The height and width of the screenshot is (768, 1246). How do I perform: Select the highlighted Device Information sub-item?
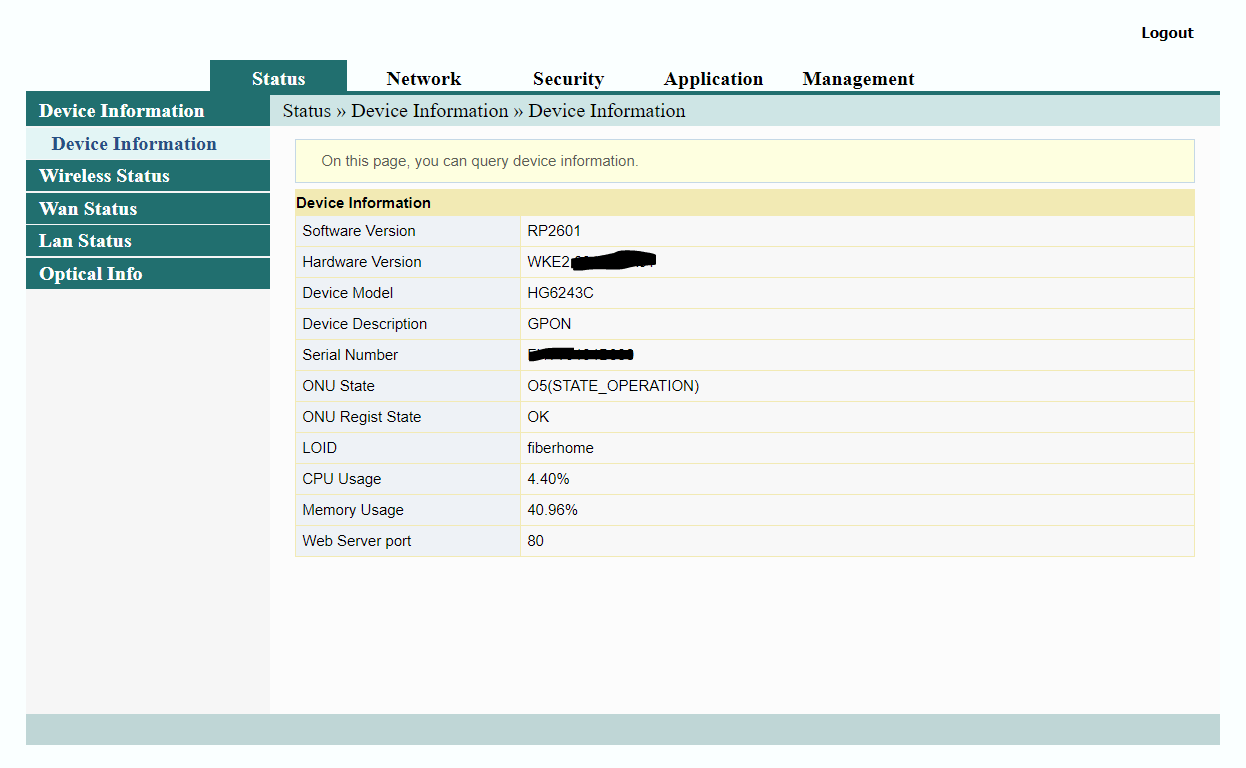[133, 143]
